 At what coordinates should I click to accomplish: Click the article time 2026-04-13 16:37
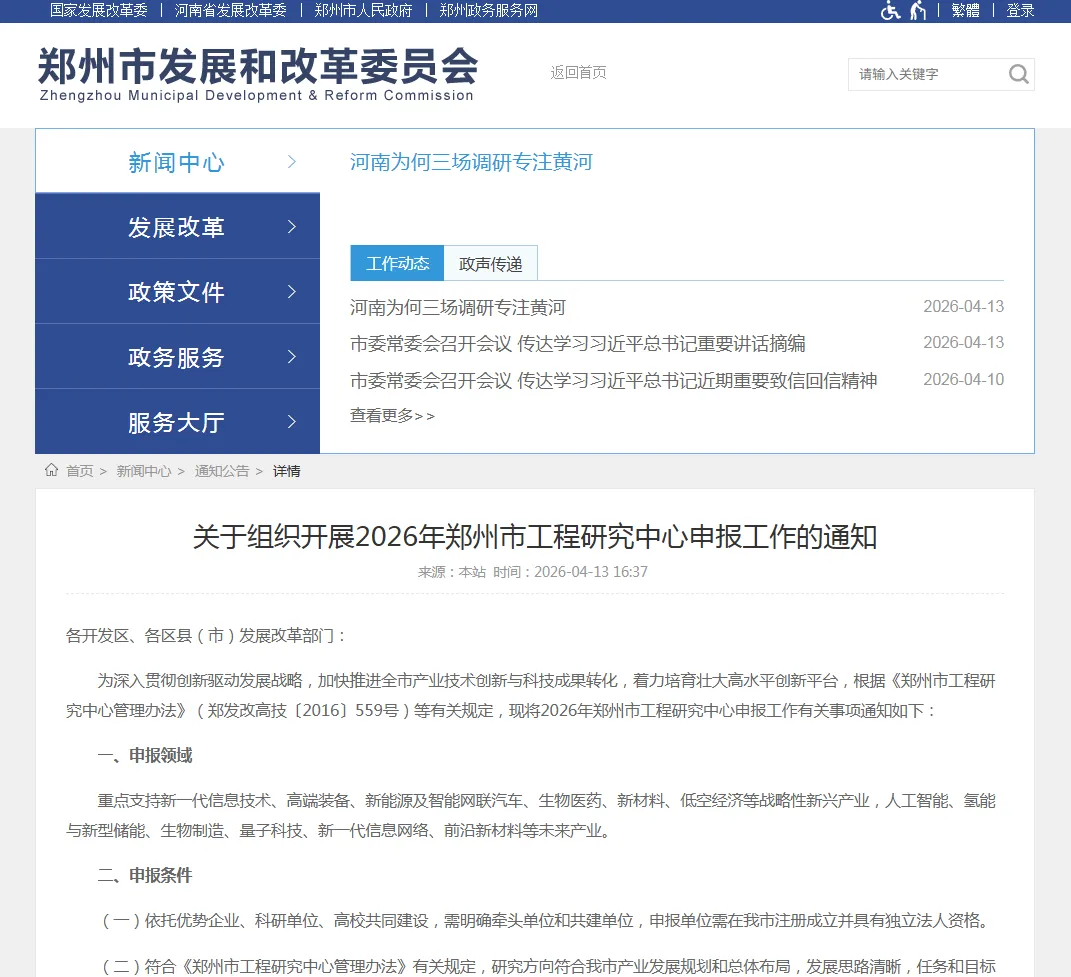click(591, 572)
